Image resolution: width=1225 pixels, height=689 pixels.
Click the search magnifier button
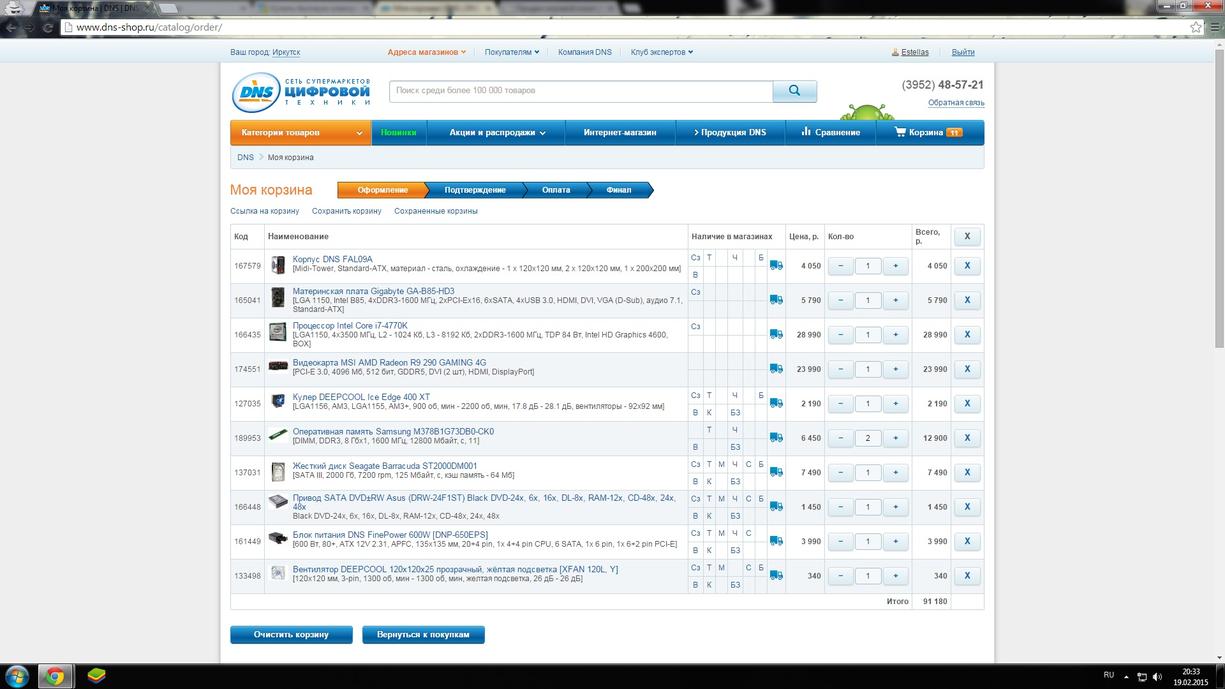794,91
